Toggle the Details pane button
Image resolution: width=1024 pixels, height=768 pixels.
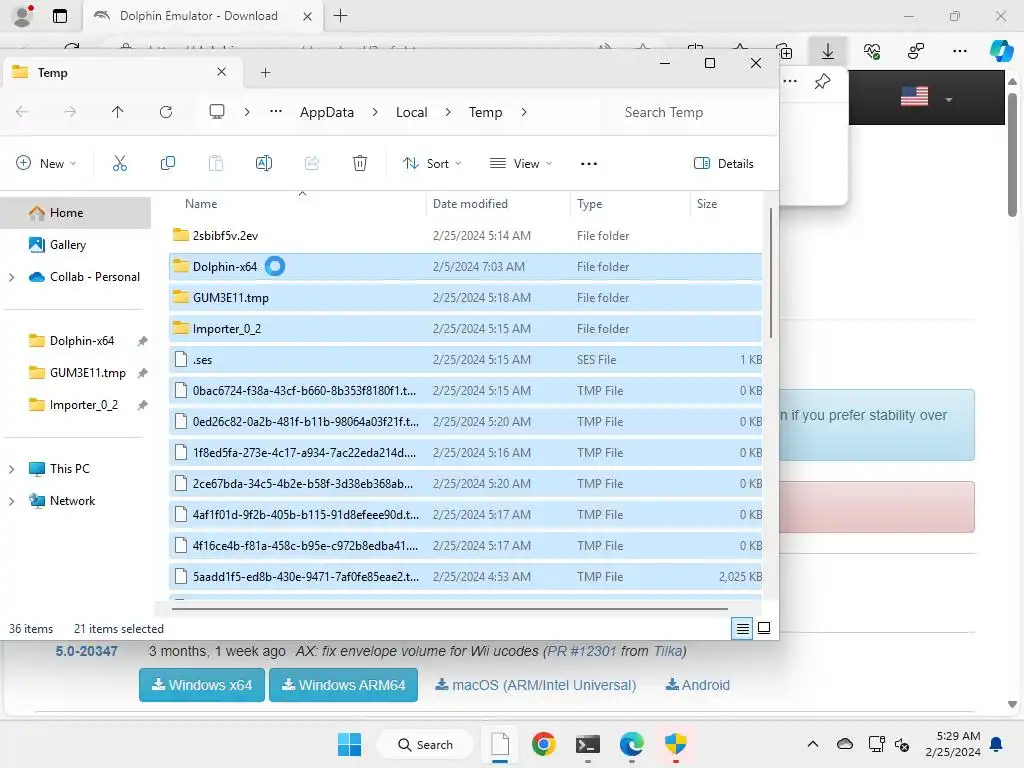(724, 163)
